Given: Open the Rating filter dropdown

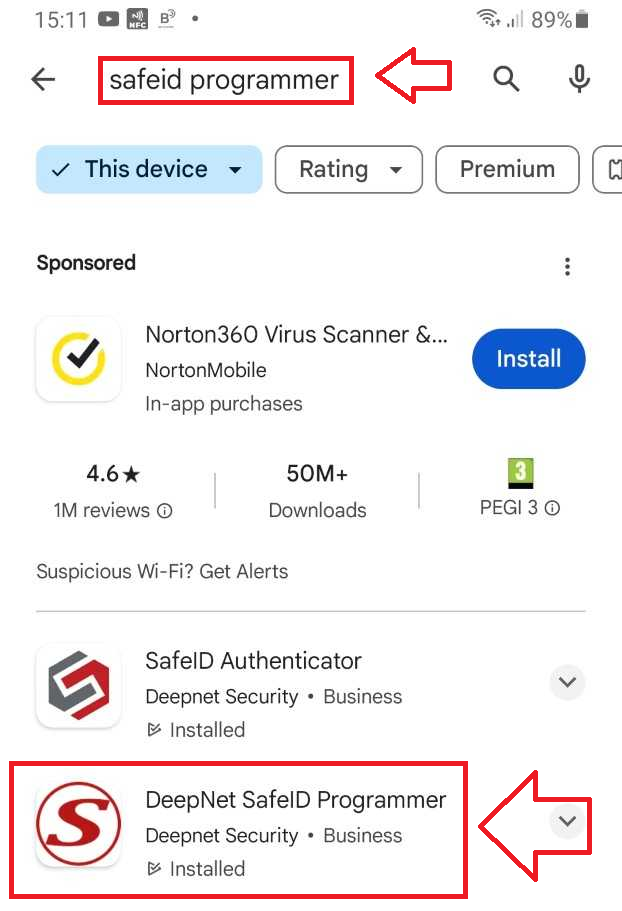Looking at the screenshot, I should coord(348,169).
